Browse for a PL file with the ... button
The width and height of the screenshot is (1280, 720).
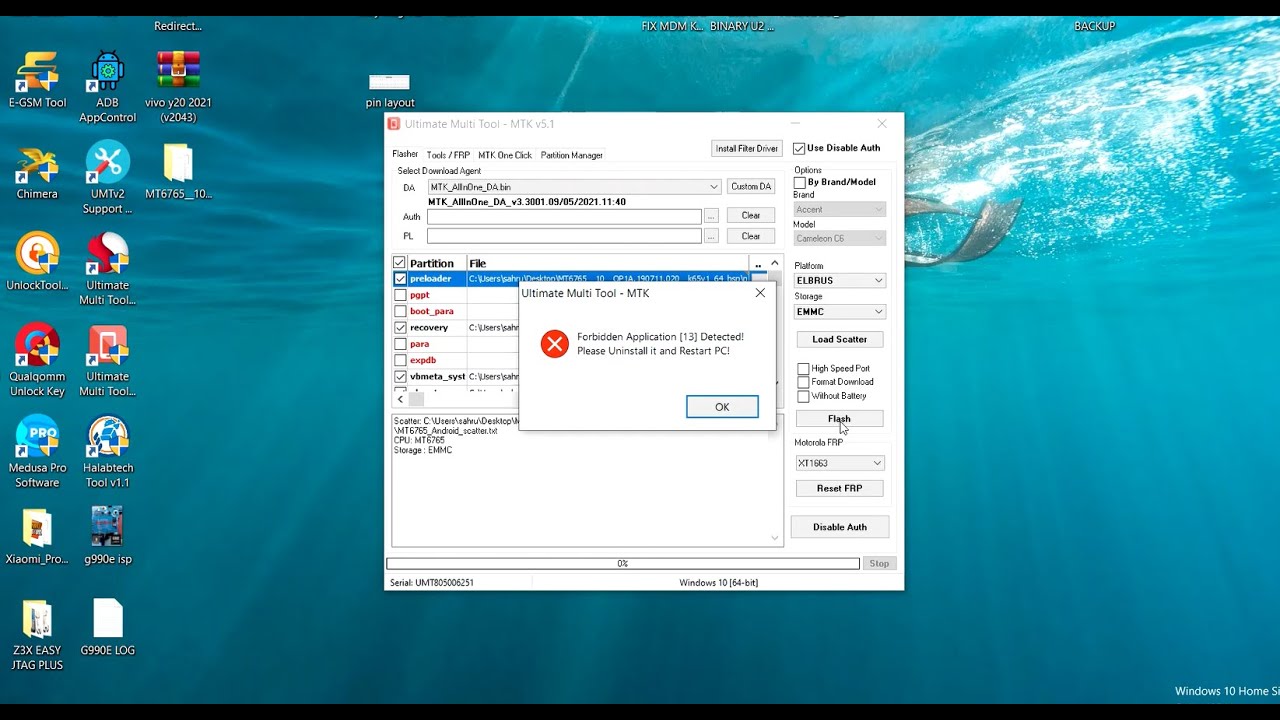[711, 236]
